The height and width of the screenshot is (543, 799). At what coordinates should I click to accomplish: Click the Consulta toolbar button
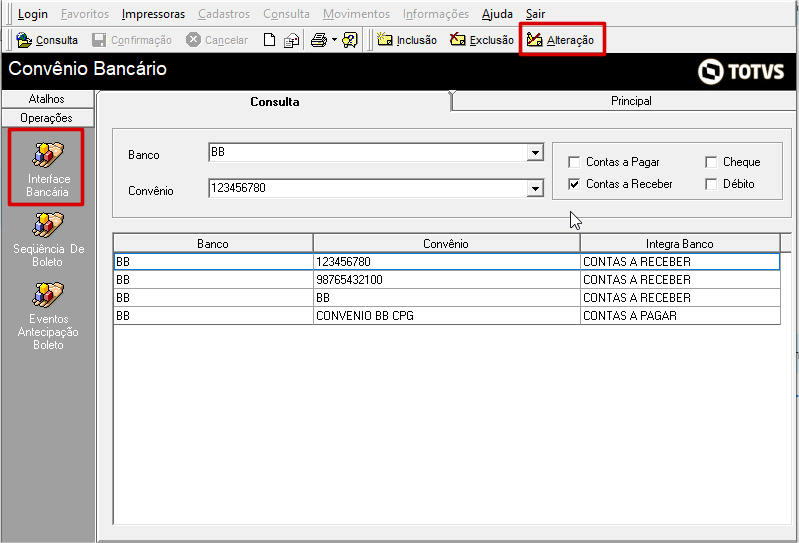tap(47, 40)
